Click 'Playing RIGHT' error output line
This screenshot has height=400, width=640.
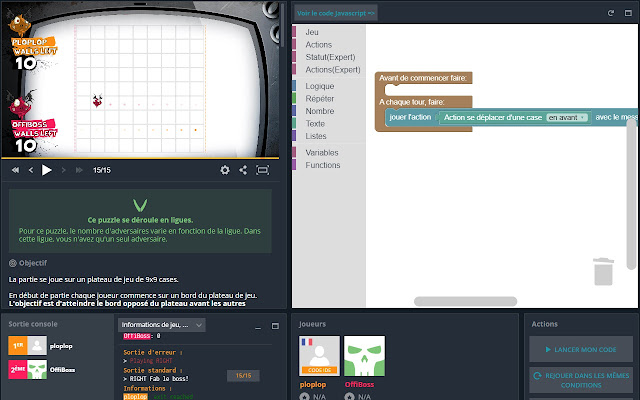click(151, 361)
